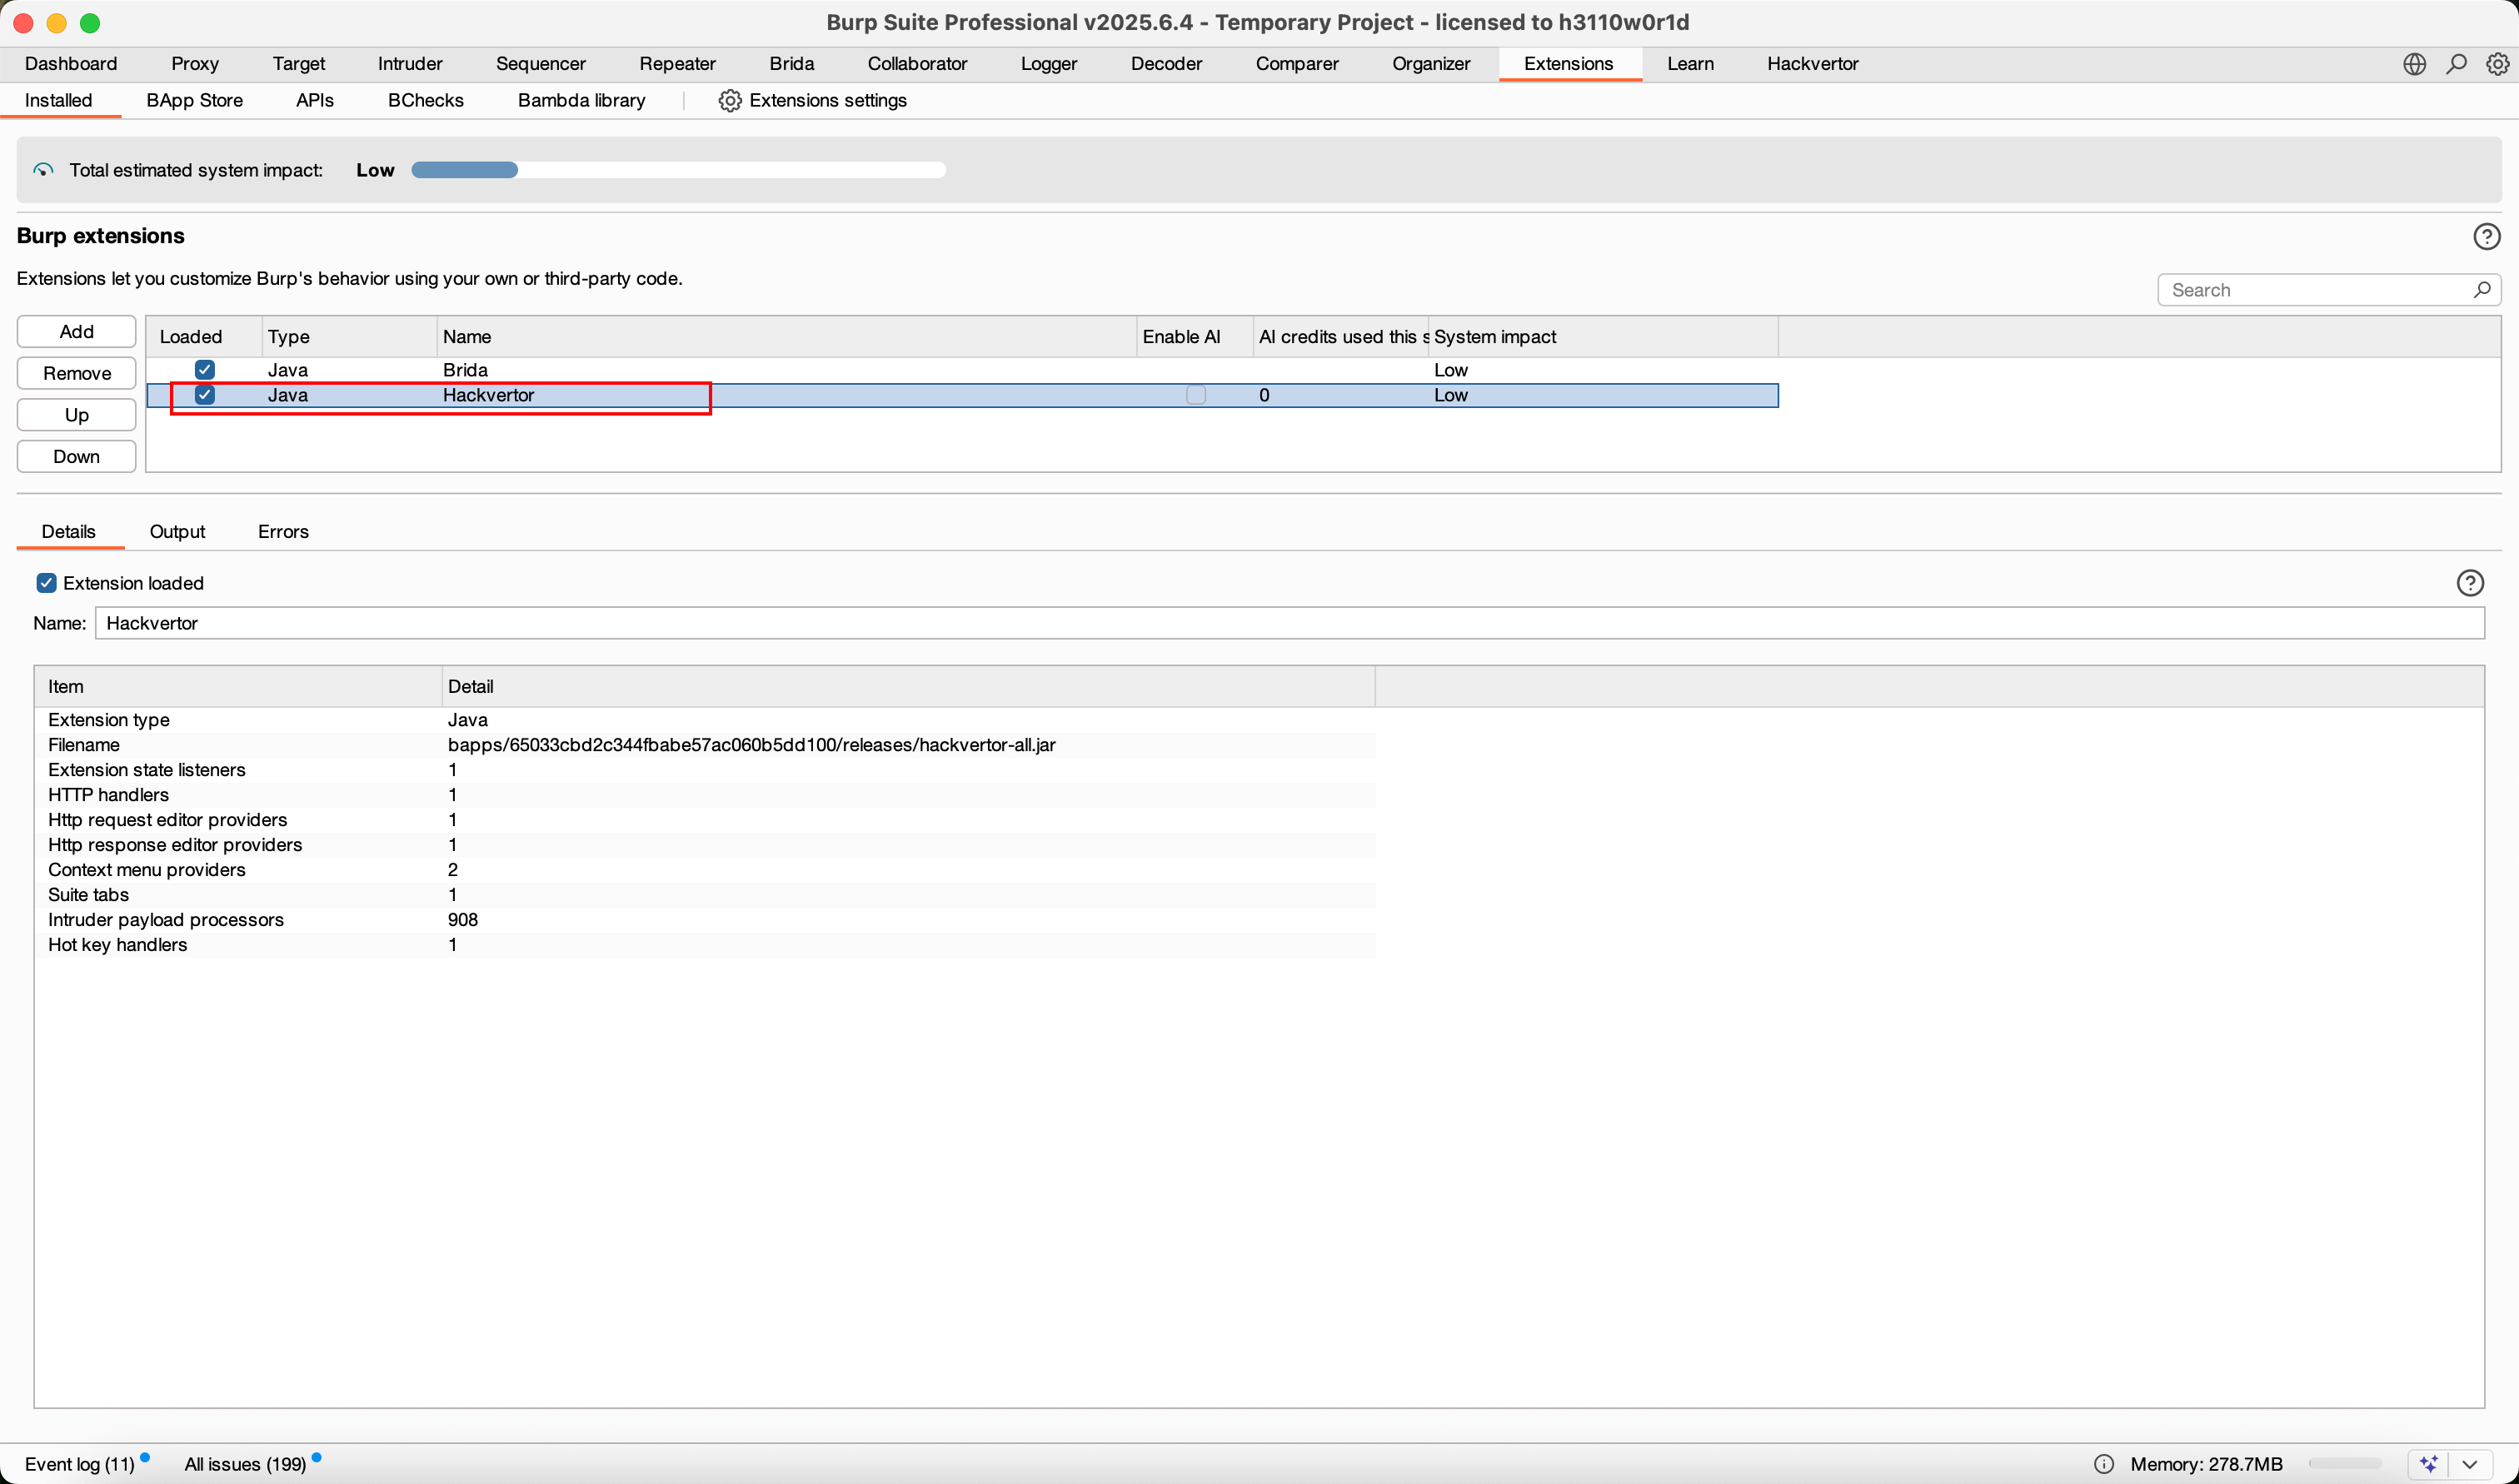The height and width of the screenshot is (1484, 2519).
Task: Open the Dashboard tab
Action: click(x=71, y=64)
